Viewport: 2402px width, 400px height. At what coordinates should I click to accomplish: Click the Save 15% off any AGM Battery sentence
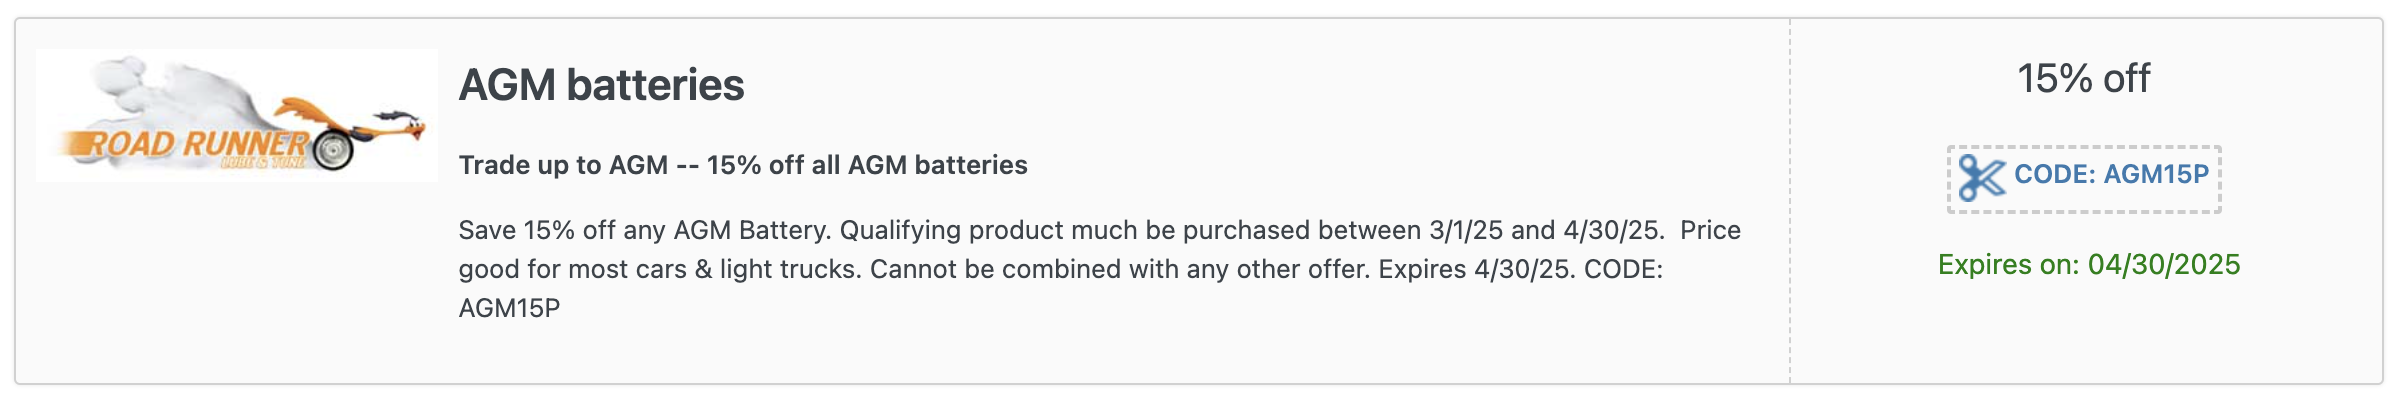pos(645,230)
